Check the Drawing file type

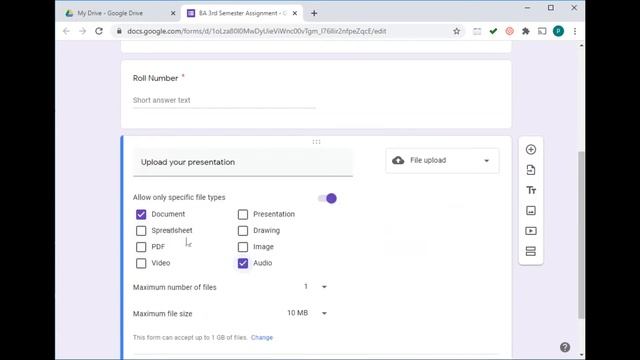coord(243,231)
